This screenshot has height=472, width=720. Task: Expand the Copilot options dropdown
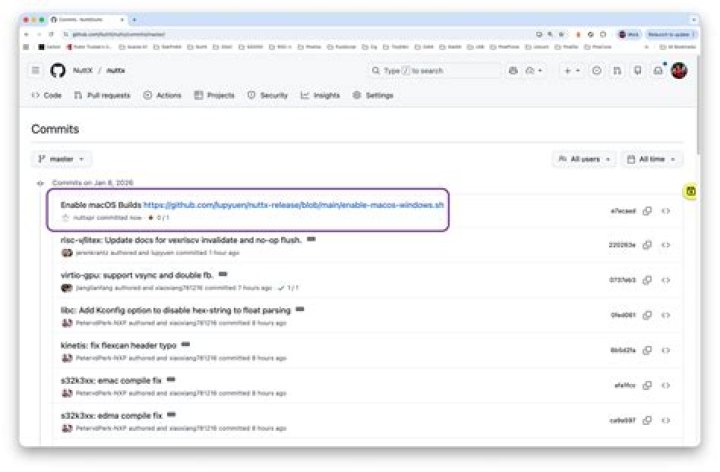[x=534, y=70]
